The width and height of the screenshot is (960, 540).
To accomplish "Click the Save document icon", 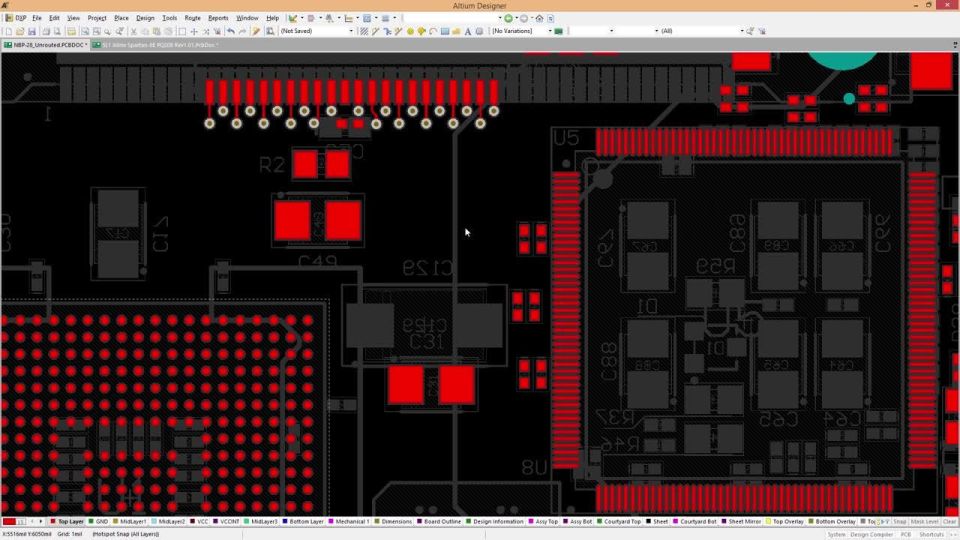I will pos(32,31).
